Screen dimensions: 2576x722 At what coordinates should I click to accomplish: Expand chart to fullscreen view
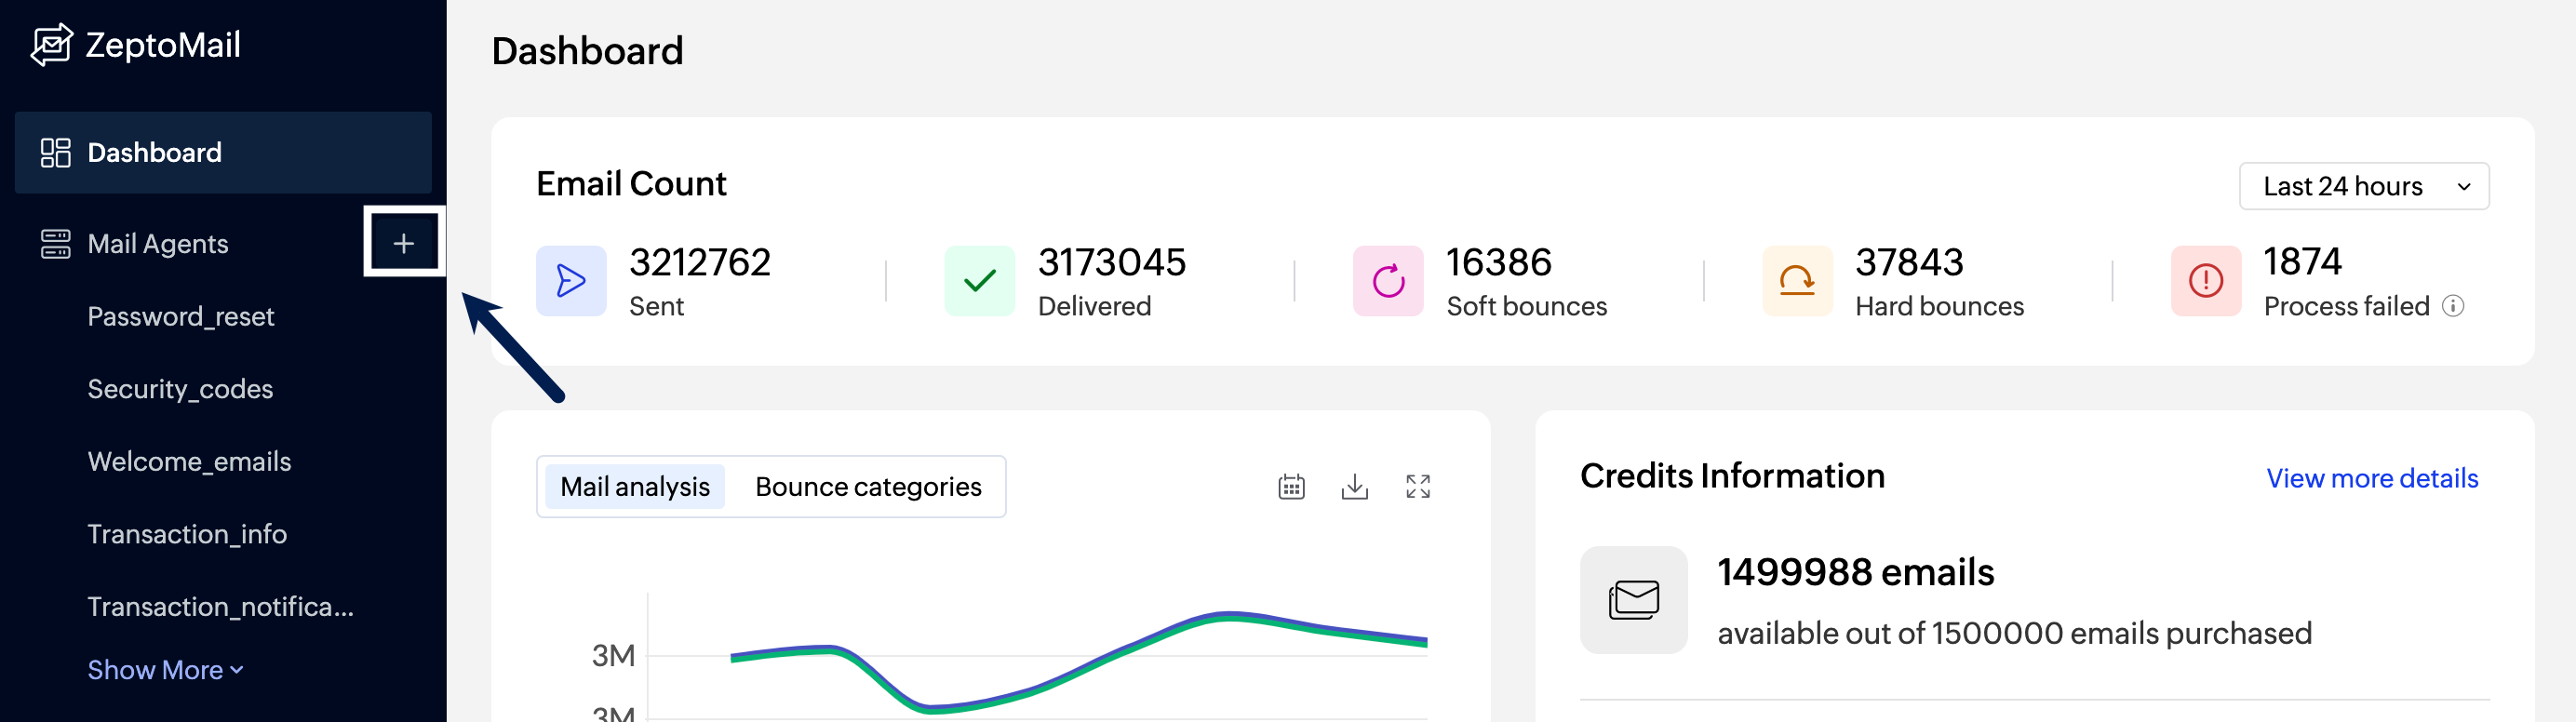tap(1417, 487)
